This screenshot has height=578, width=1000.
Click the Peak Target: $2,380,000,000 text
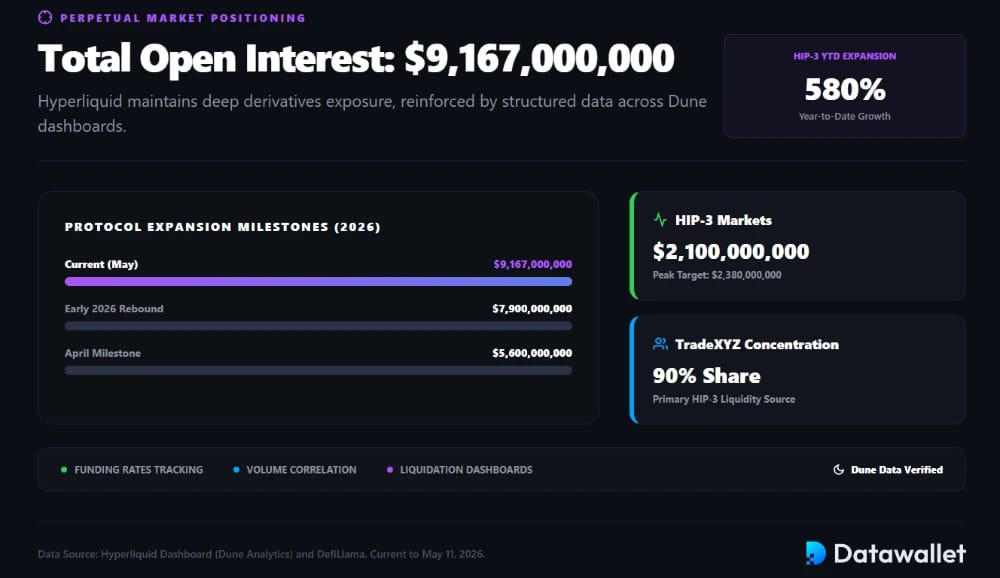717,275
